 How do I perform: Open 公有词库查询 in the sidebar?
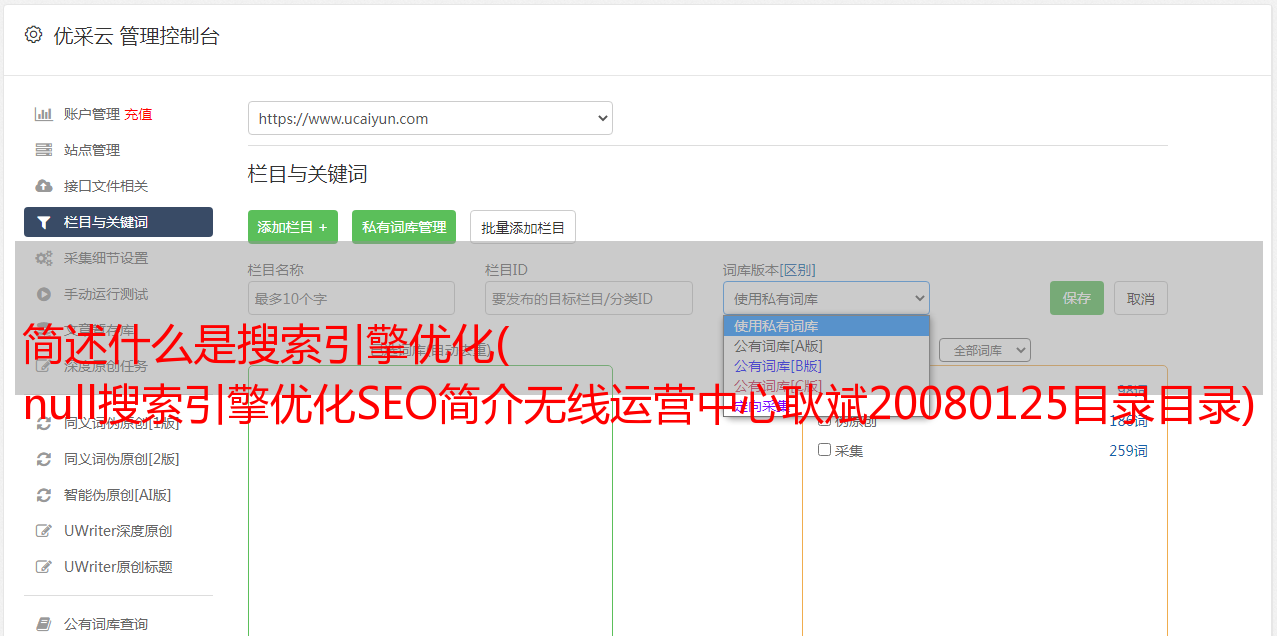[x=106, y=624]
